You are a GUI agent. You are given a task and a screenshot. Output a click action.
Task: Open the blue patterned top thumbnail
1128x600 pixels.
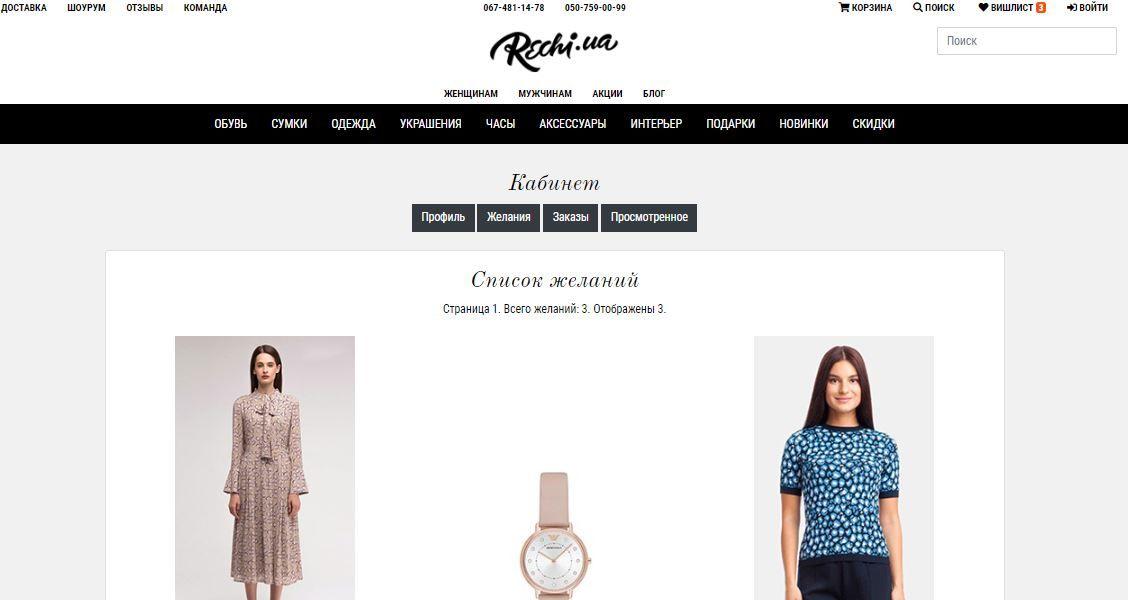click(x=844, y=468)
